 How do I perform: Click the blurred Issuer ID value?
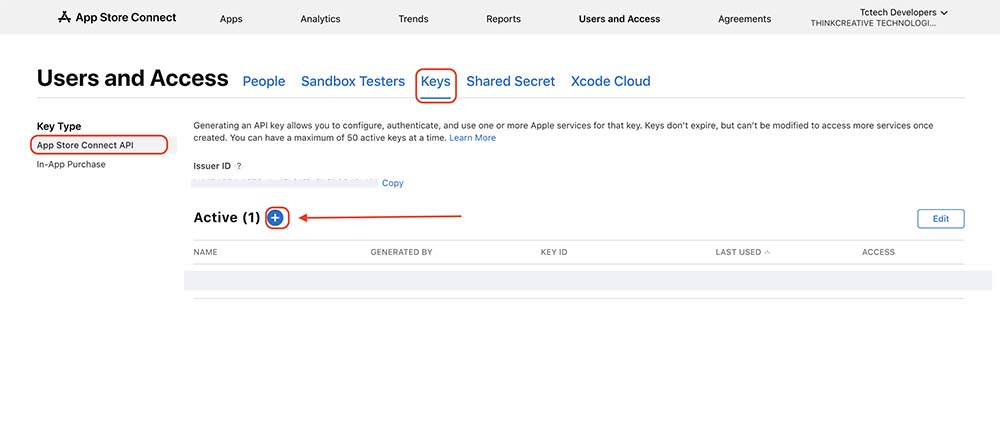[x=285, y=183]
